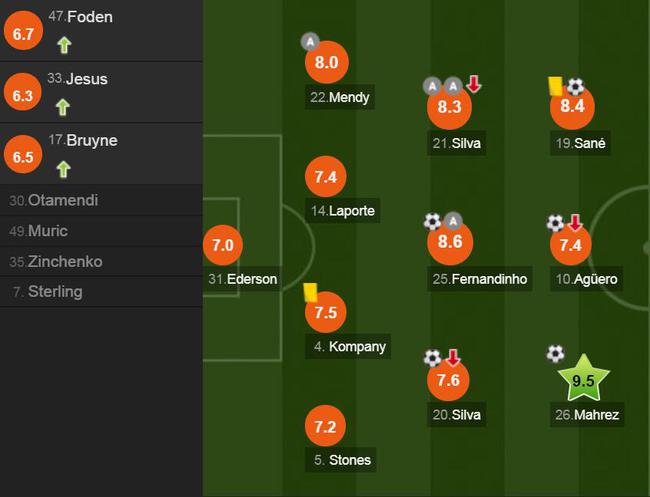650x497 pixels.
Task: Click Fernandinho's 8.6 rating circle
Action: click(x=450, y=242)
